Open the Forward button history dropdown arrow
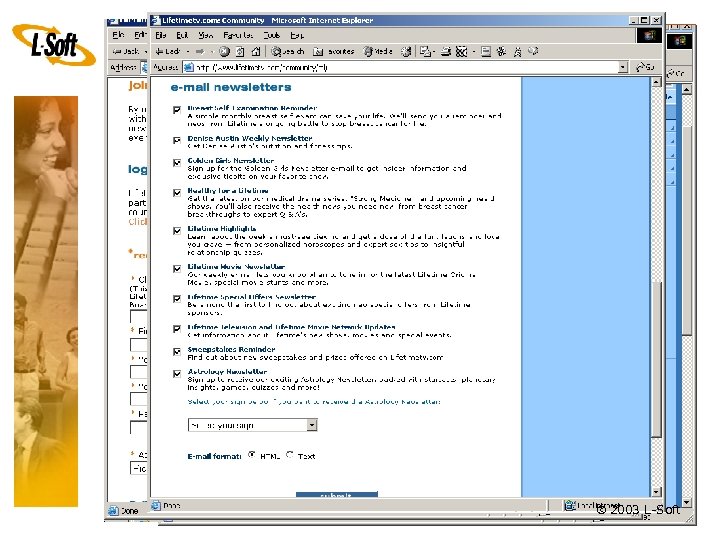 pos(212,51)
